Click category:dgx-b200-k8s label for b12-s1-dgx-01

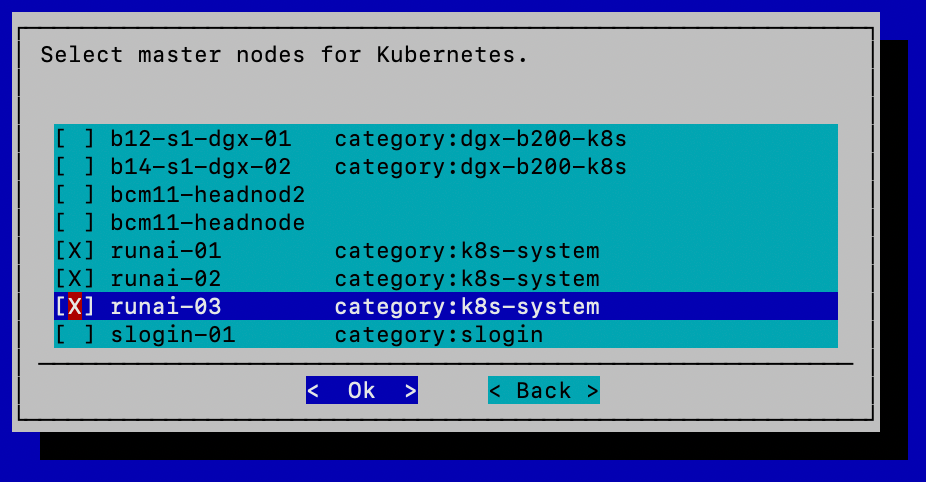pyautogui.click(x=480, y=138)
